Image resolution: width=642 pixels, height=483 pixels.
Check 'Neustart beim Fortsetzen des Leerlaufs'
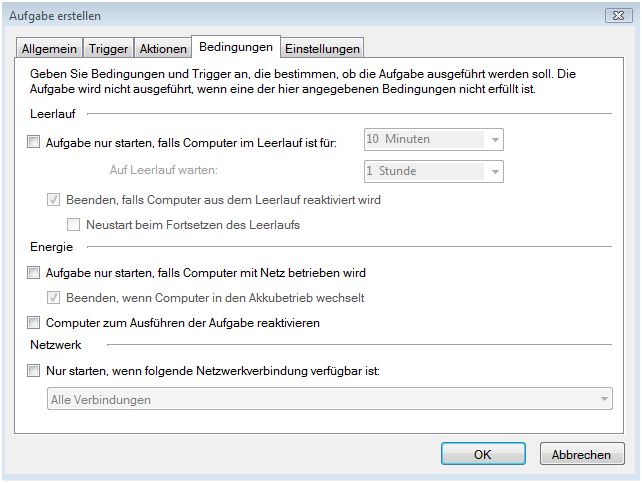(x=73, y=224)
